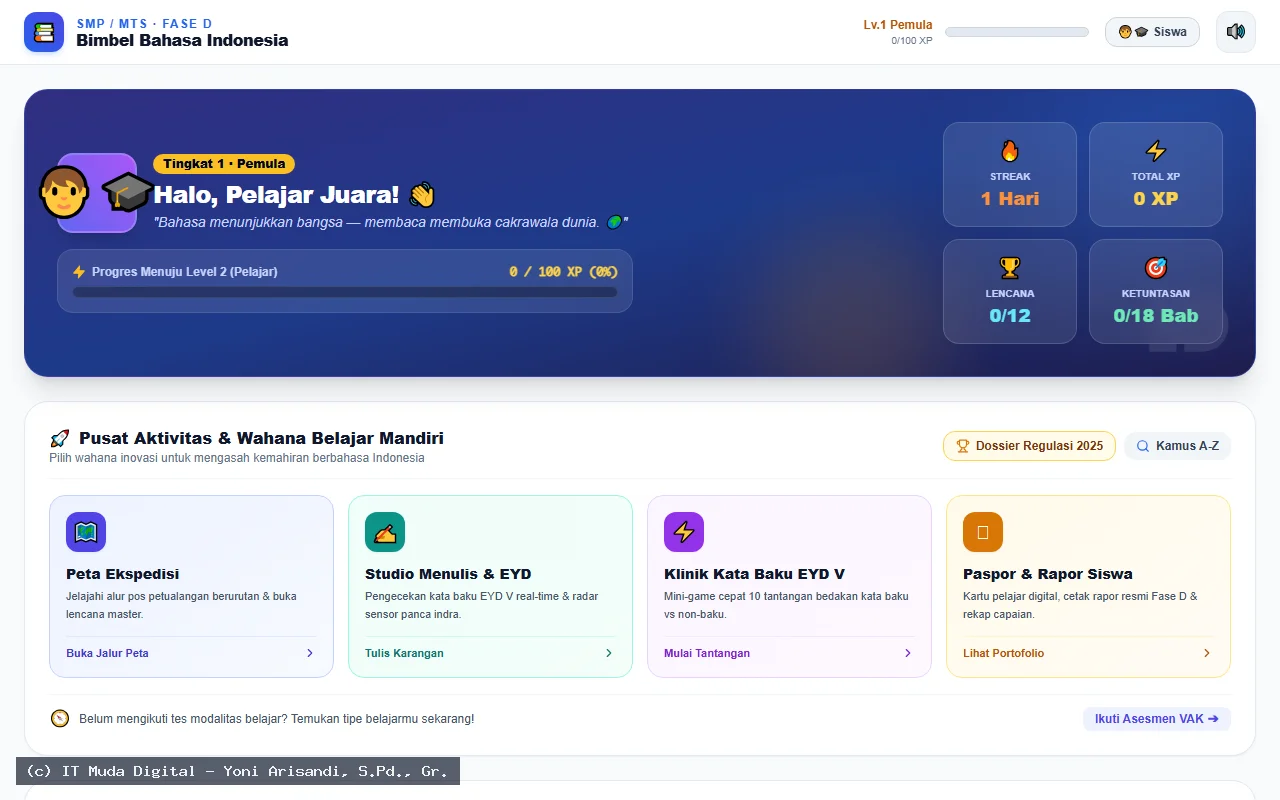1280x800 pixels.
Task: Follow the Mulai Tantangan link
Action: pos(707,653)
